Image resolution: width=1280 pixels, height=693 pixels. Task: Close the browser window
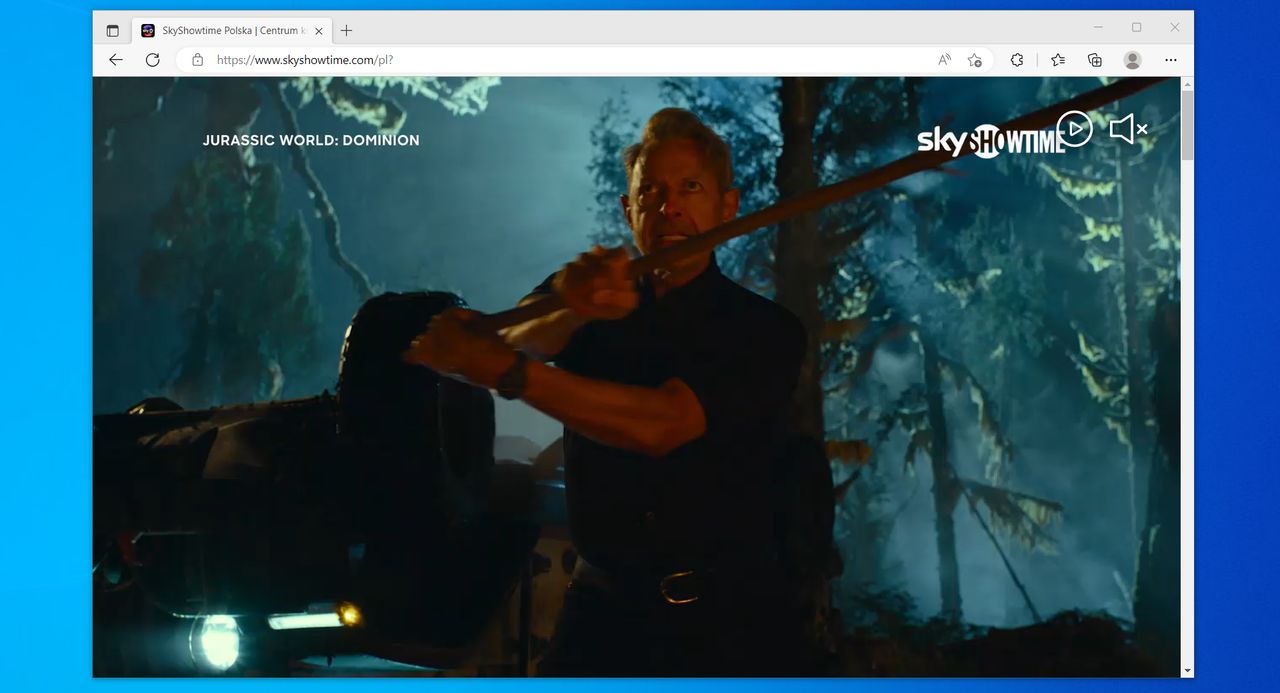tap(1175, 27)
